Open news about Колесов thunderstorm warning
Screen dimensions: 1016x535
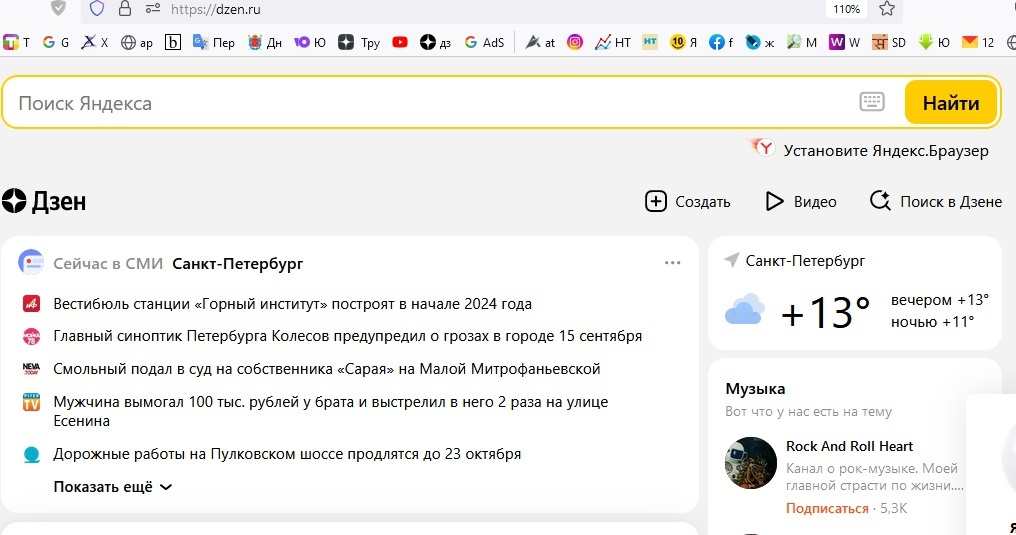(347, 336)
